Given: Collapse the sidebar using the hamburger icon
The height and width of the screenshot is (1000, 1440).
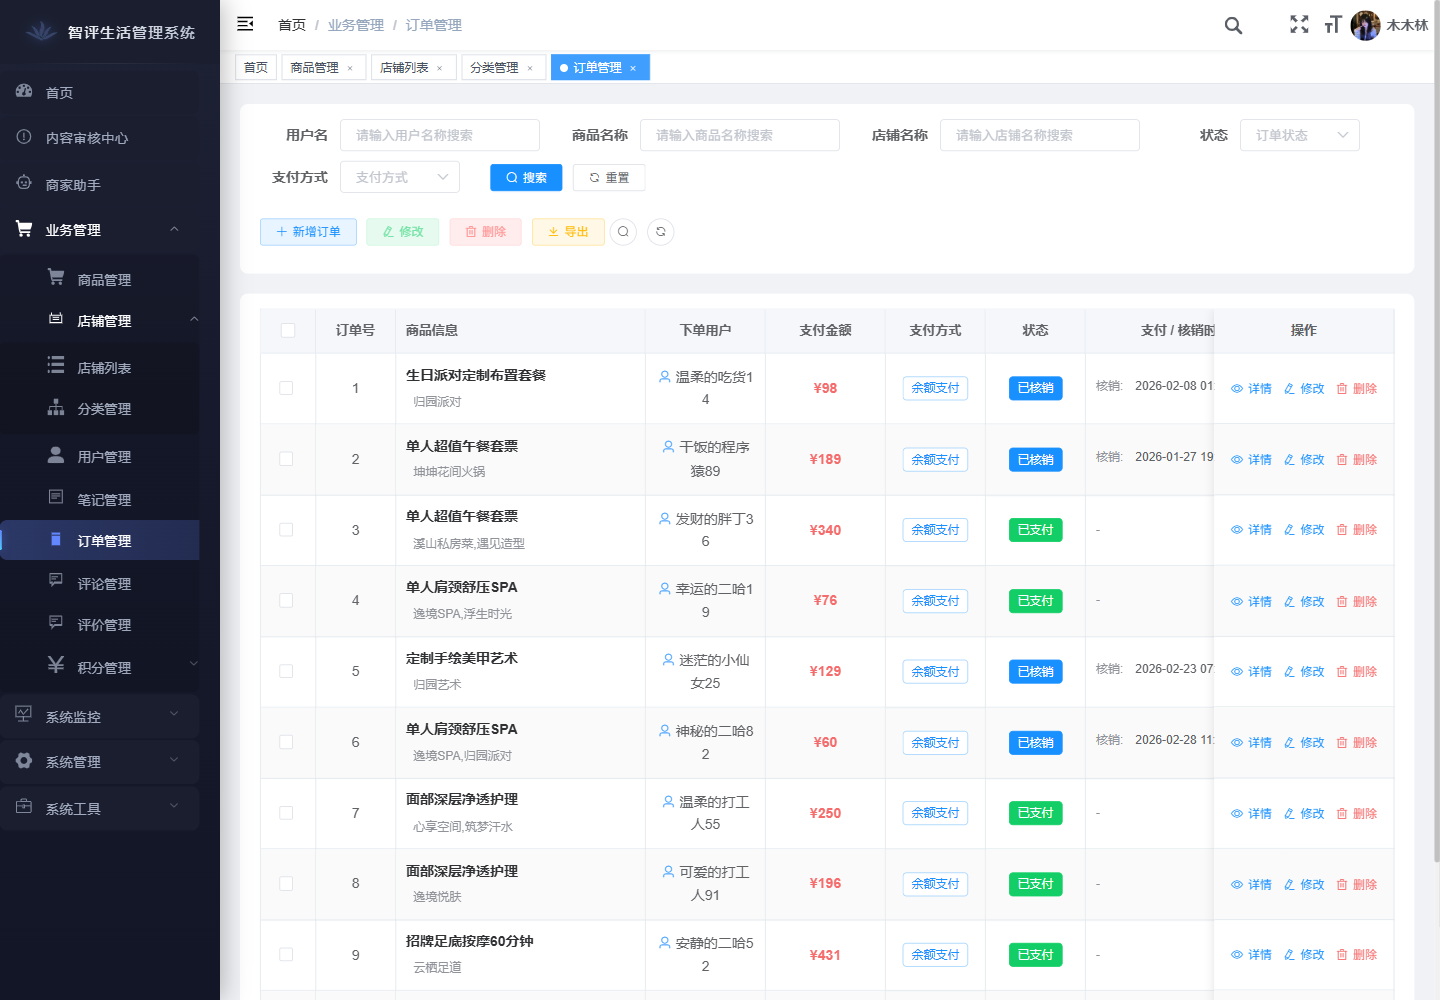Looking at the screenshot, I should [x=245, y=24].
